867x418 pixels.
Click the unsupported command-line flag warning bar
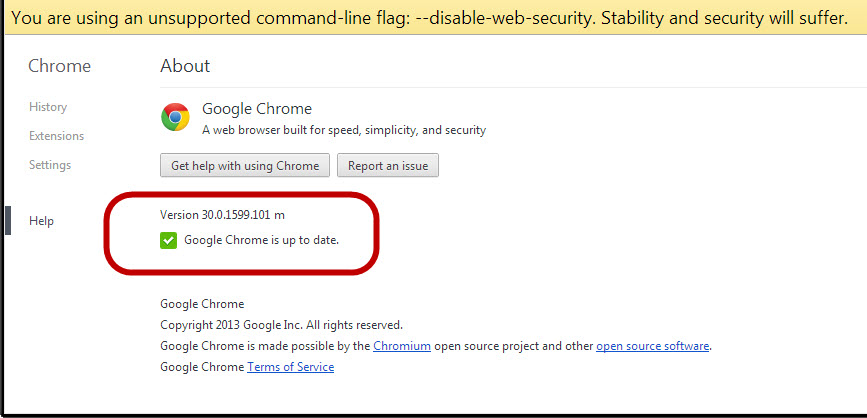click(430, 18)
